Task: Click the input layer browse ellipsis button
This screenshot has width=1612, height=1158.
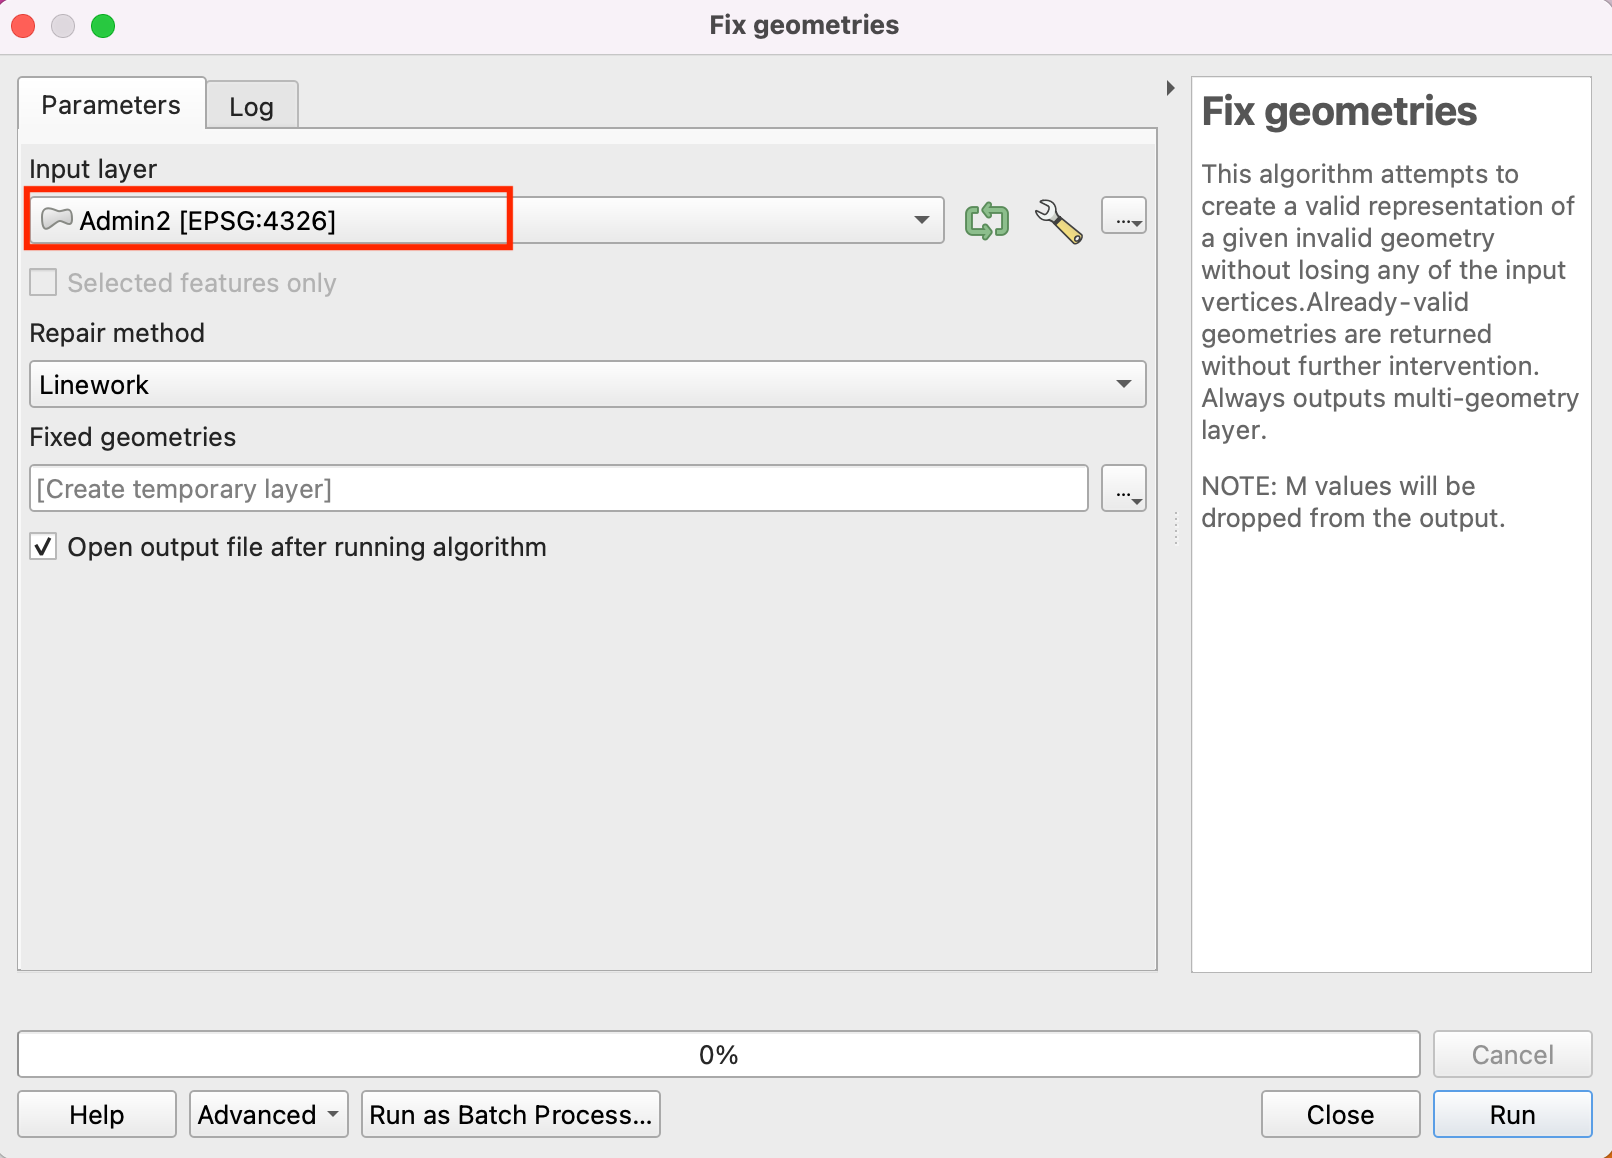Action: [x=1123, y=217]
